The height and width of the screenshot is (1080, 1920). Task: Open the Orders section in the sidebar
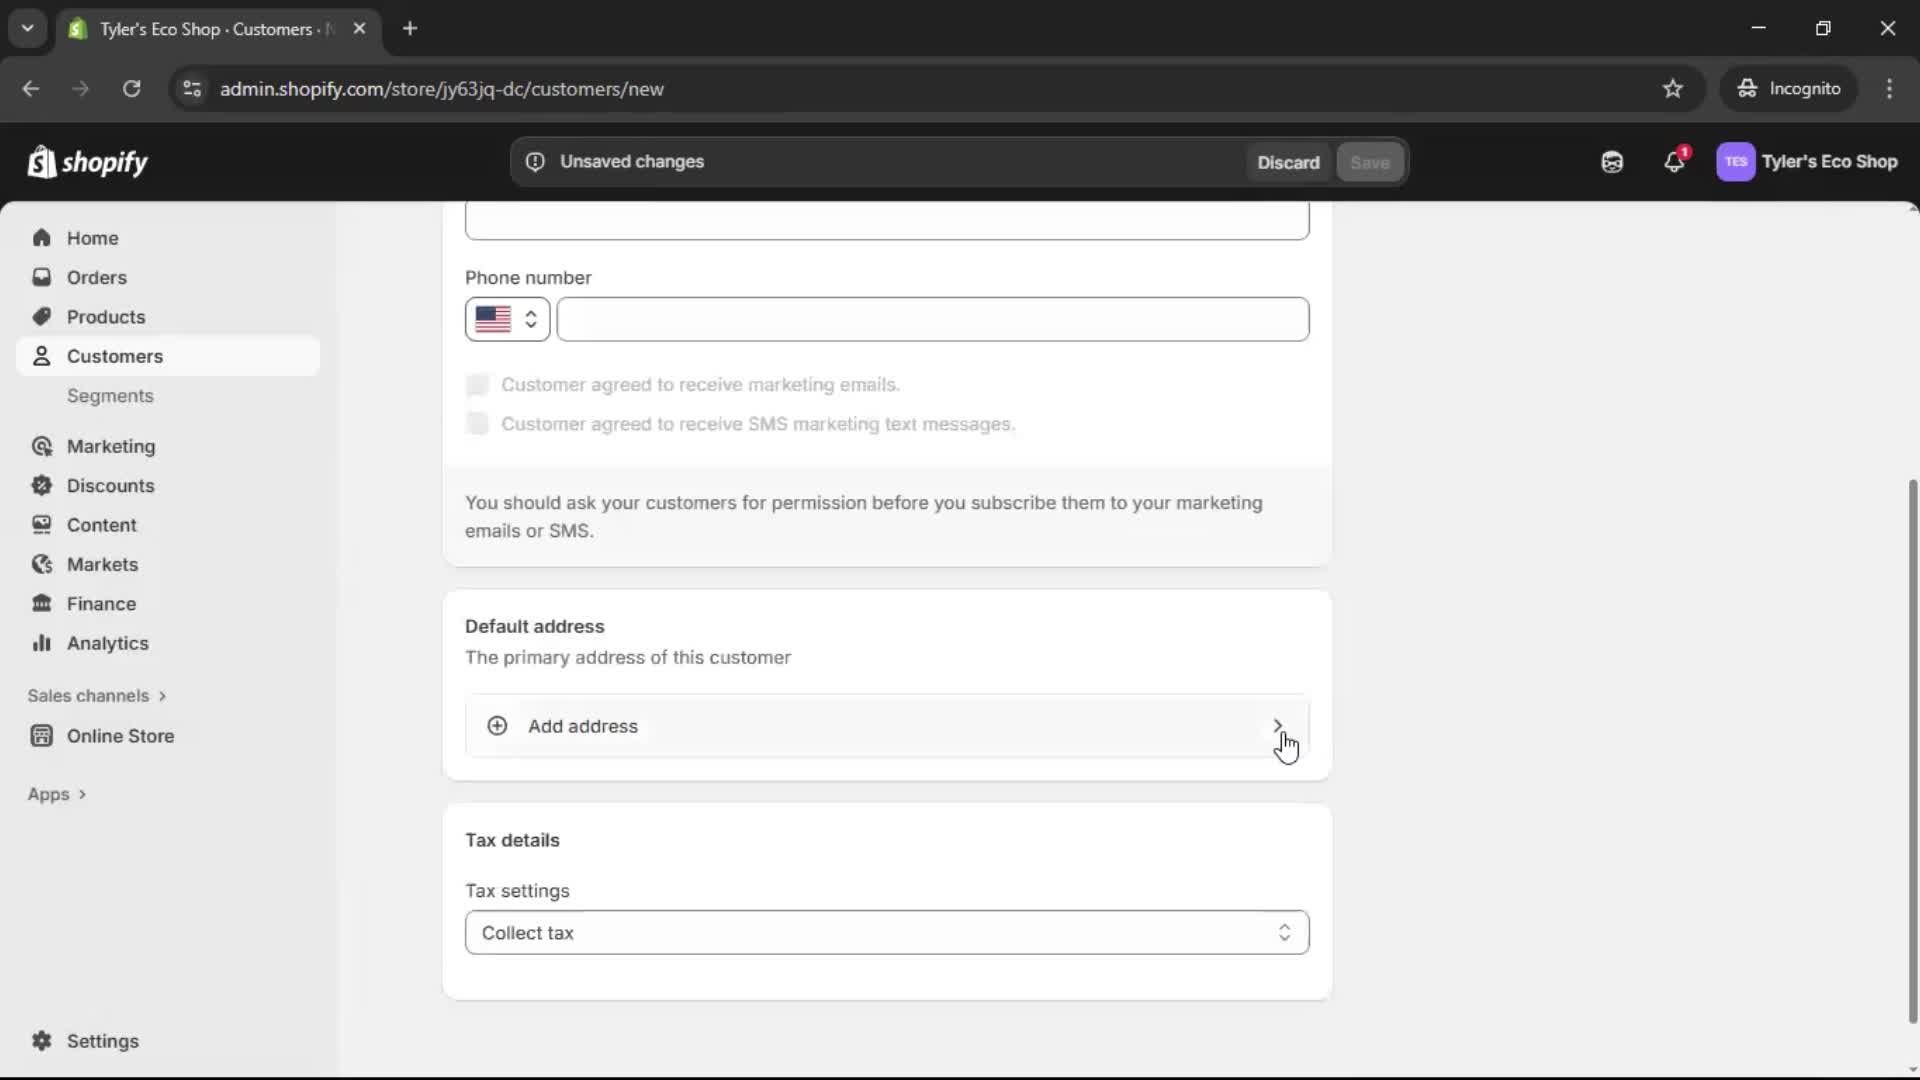pos(97,277)
